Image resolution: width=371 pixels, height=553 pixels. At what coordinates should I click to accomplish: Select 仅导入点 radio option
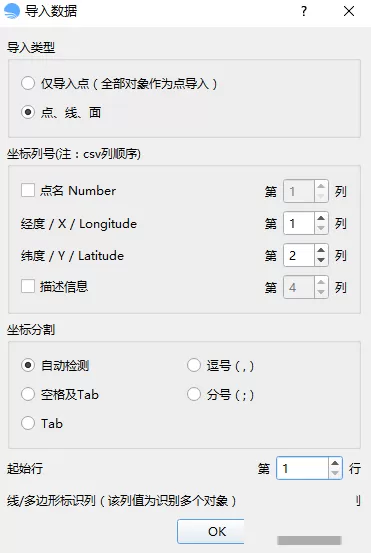coord(28,84)
